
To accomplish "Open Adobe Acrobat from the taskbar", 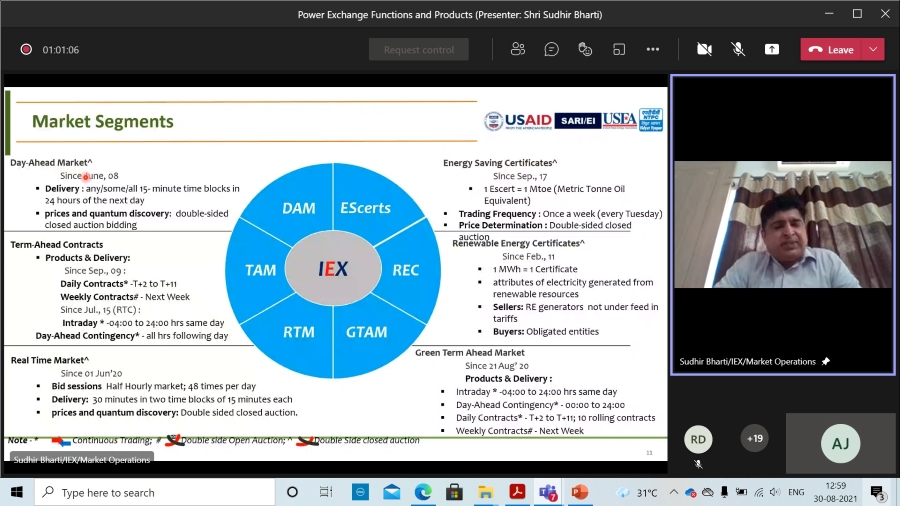I will pos(517,492).
